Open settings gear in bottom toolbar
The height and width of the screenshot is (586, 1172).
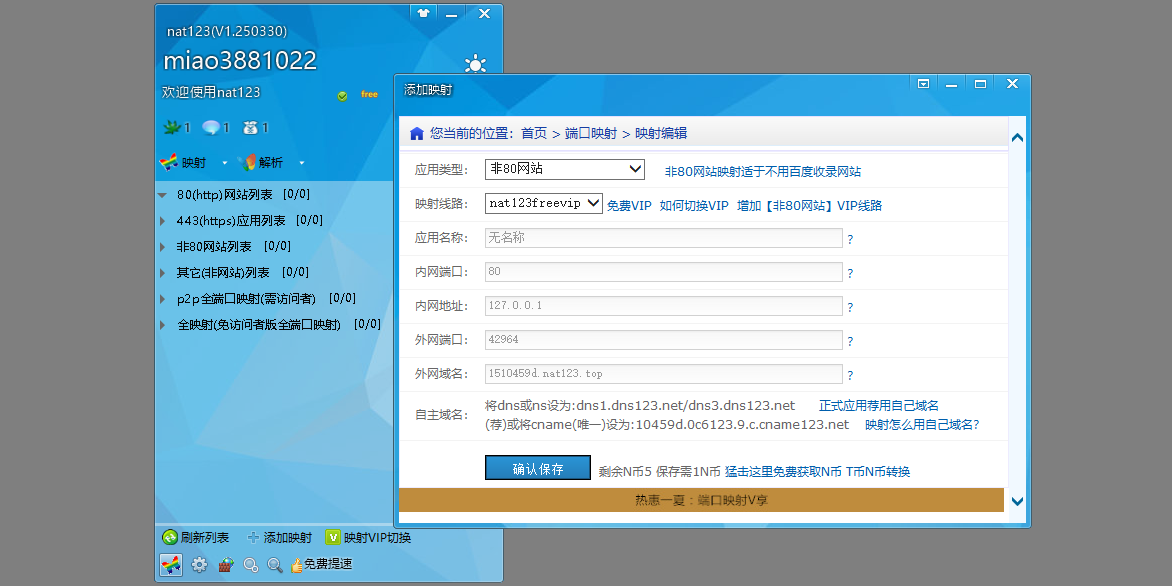(199, 565)
